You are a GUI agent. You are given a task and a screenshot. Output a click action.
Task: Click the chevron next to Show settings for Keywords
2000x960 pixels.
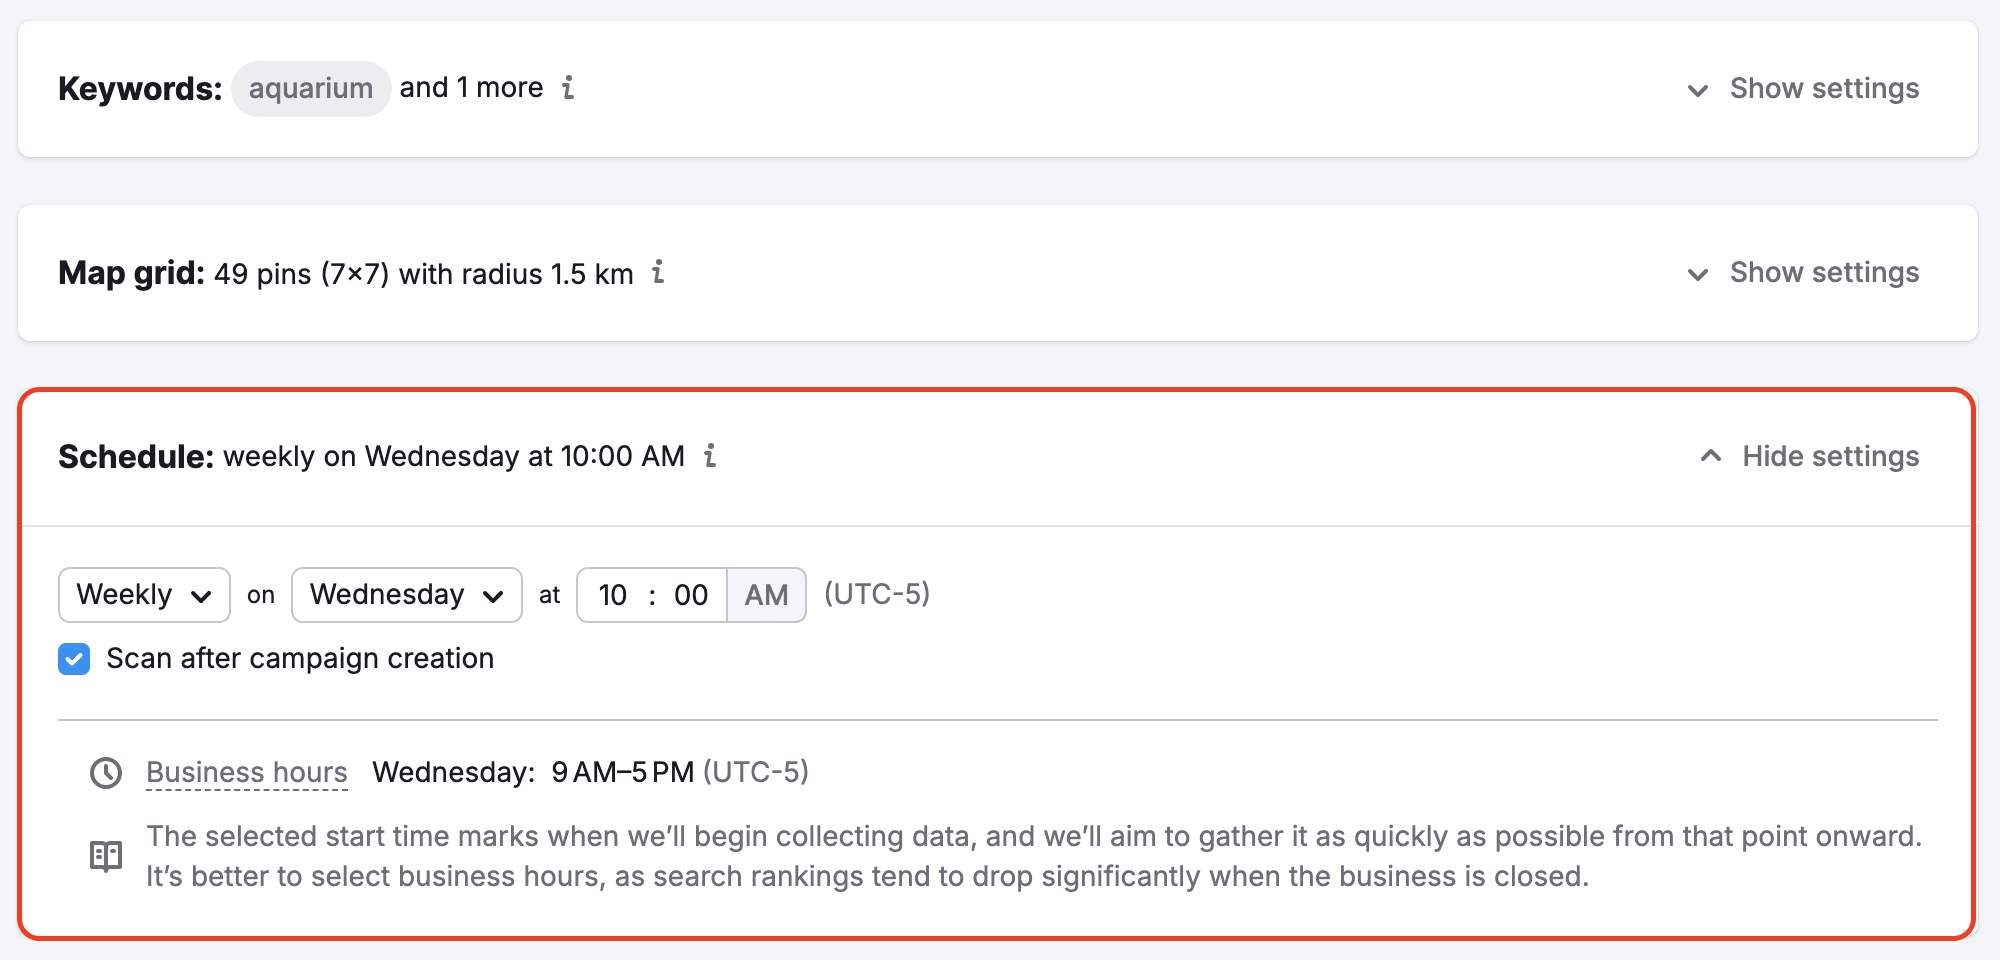click(x=1698, y=90)
